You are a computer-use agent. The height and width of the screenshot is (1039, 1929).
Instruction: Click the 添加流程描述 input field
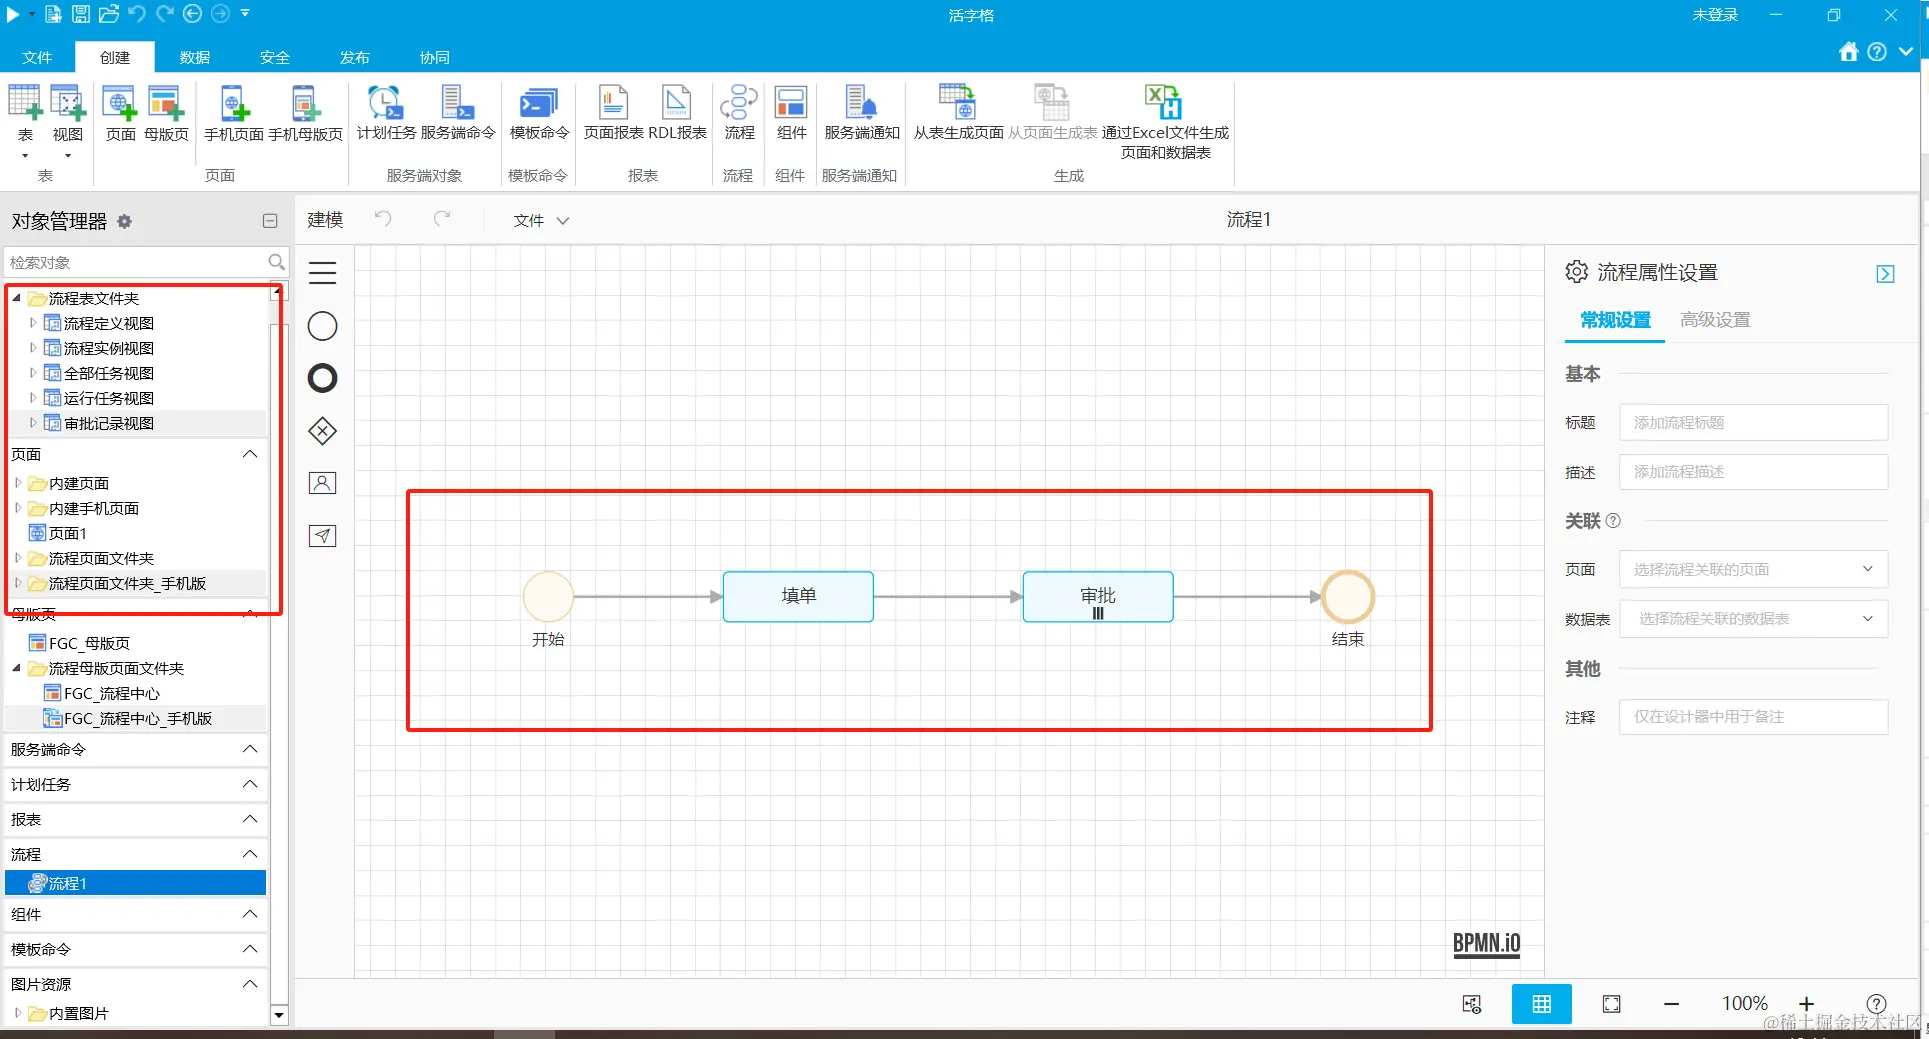click(1754, 471)
